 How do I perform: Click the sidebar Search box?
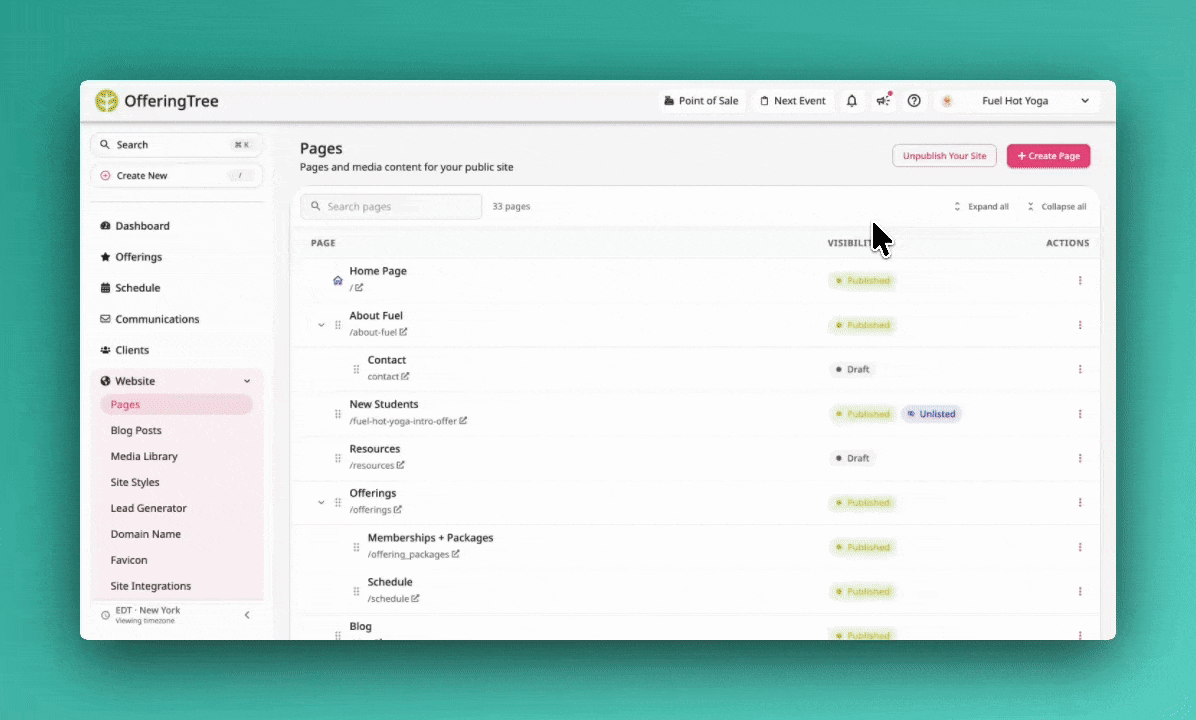[x=176, y=145]
